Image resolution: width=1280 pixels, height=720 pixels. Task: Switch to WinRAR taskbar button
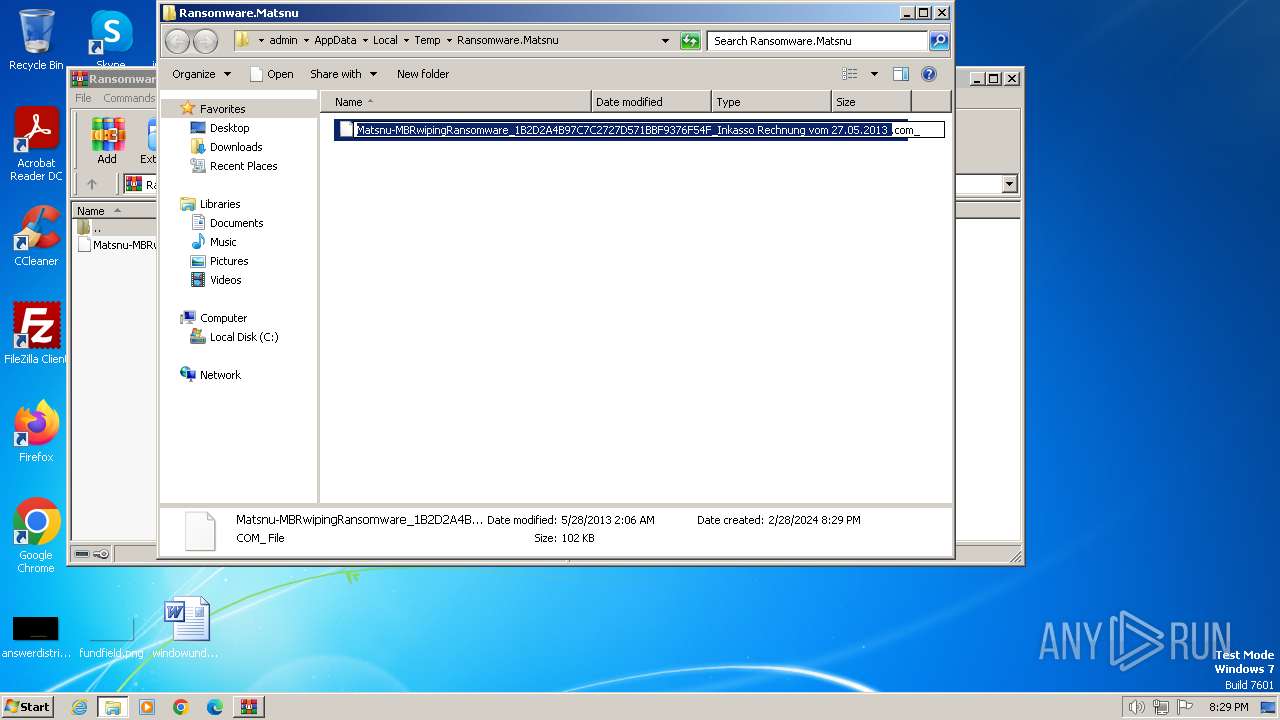[249, 707]
